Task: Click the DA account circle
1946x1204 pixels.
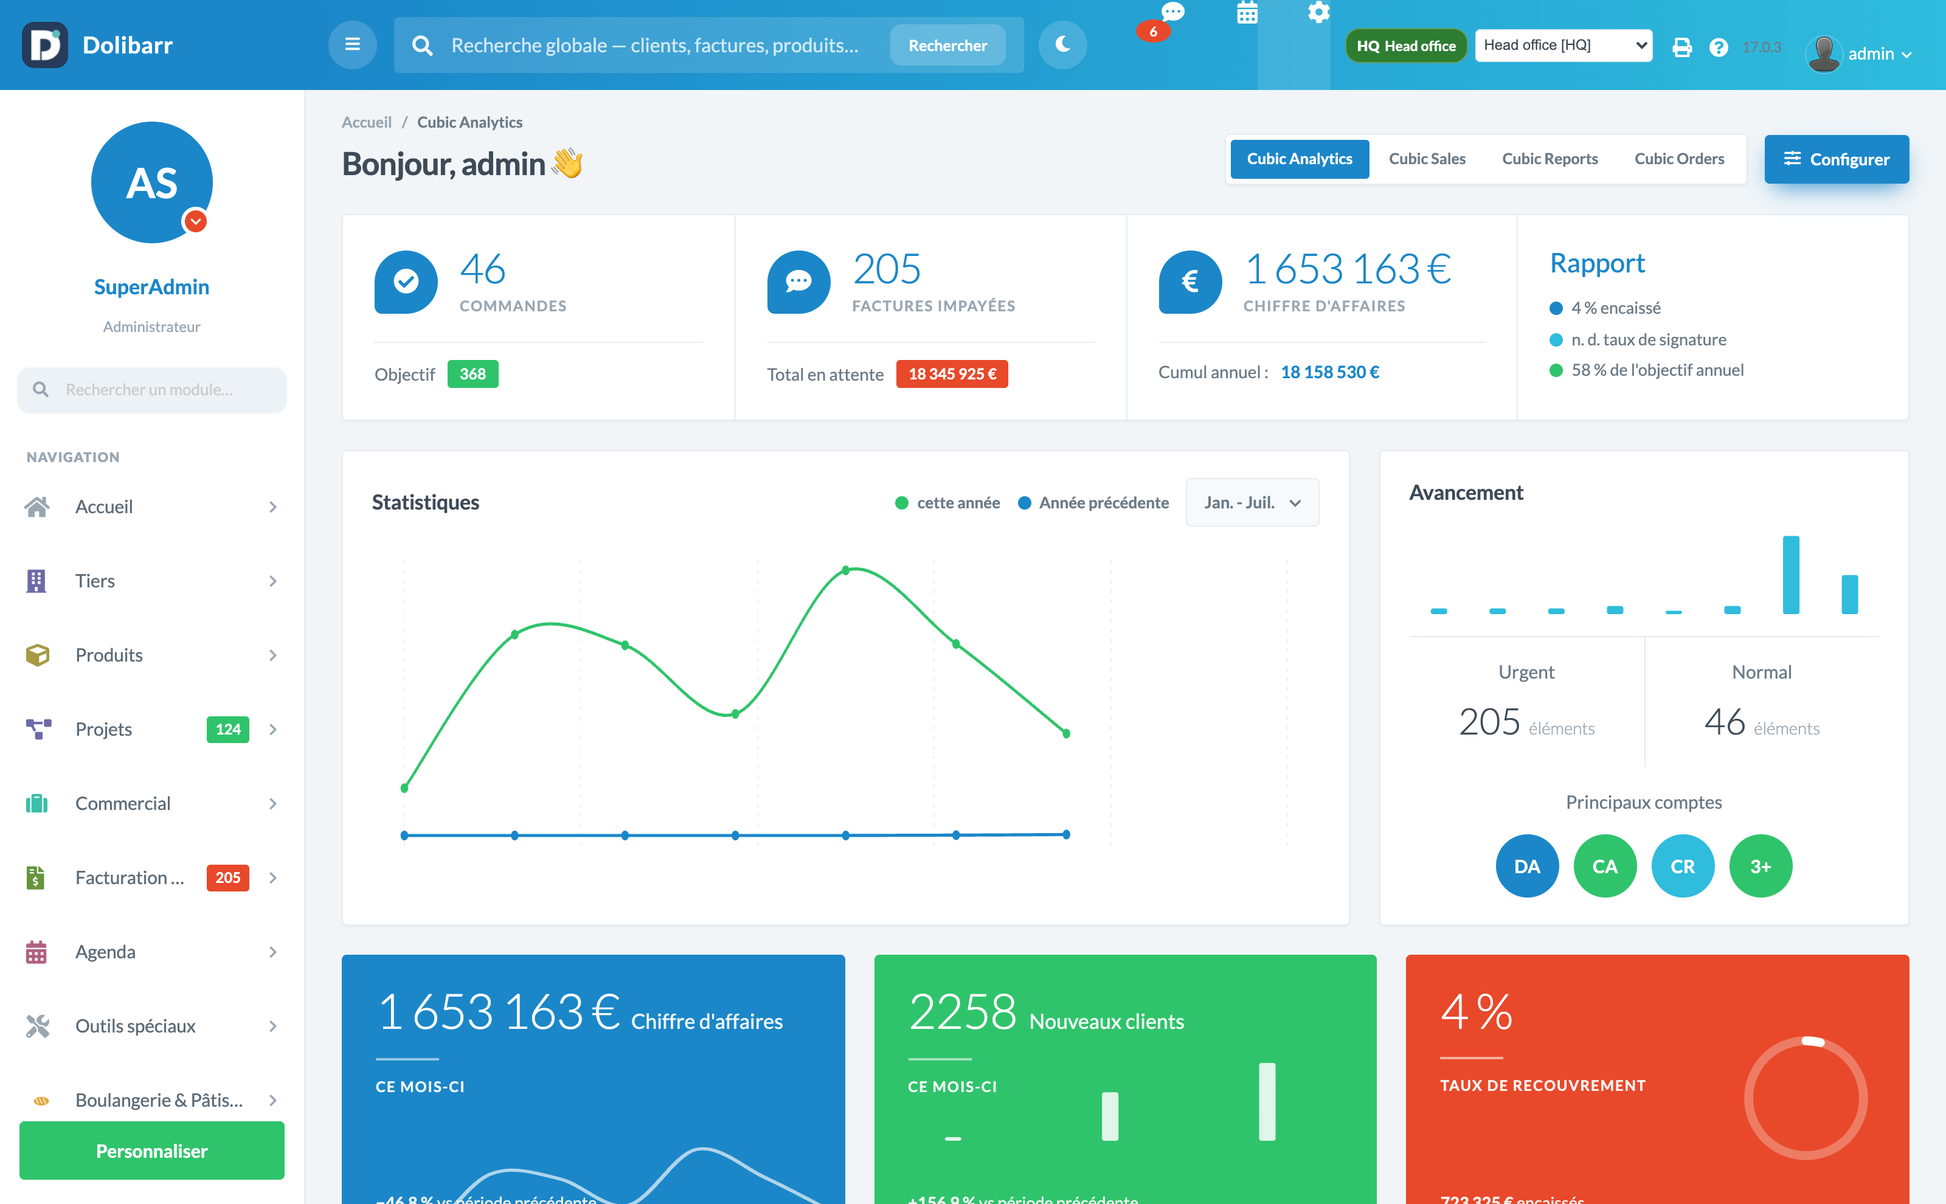Action: [x=1527, y=866]
